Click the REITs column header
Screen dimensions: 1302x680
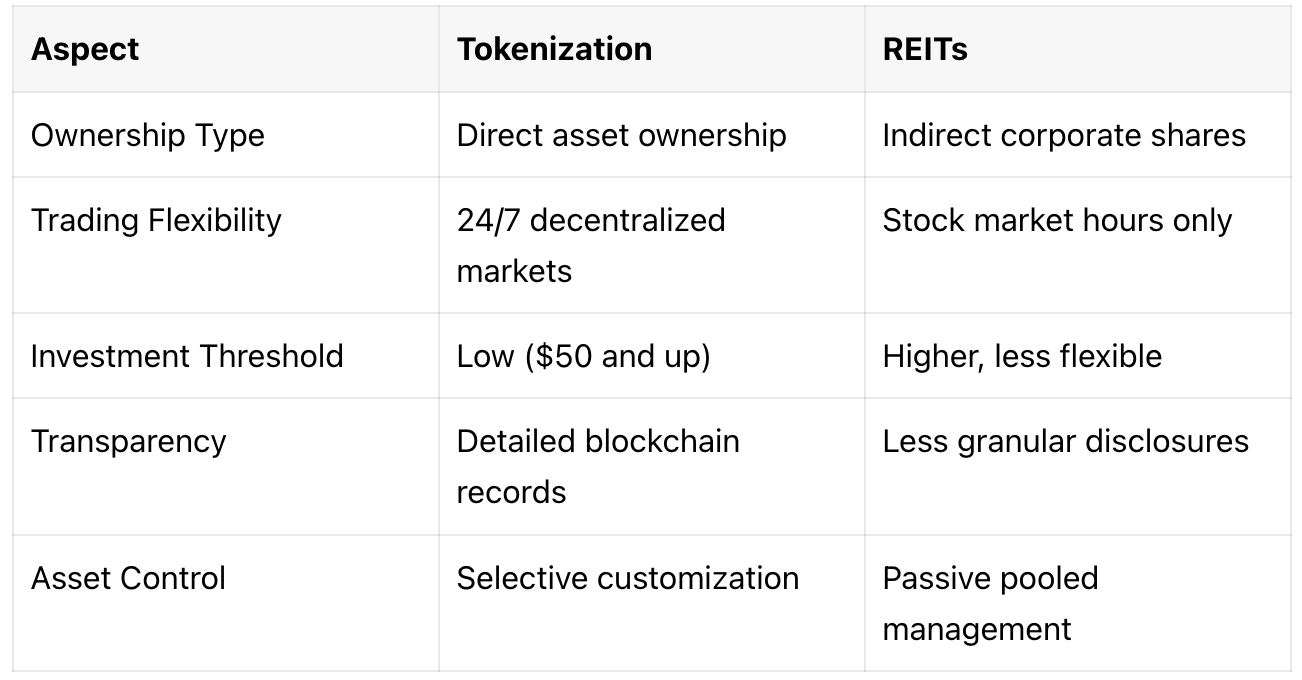coord(925,50)
